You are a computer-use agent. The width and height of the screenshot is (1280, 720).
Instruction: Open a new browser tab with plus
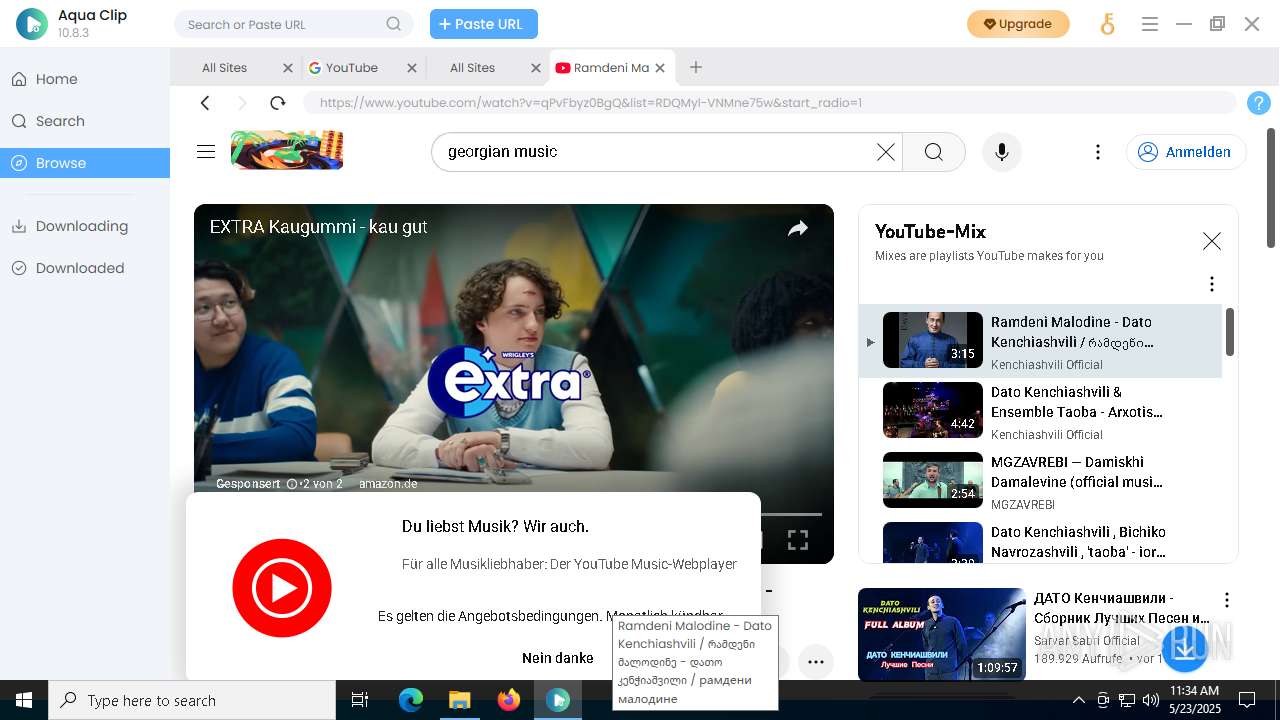click(x=696, y=67)
